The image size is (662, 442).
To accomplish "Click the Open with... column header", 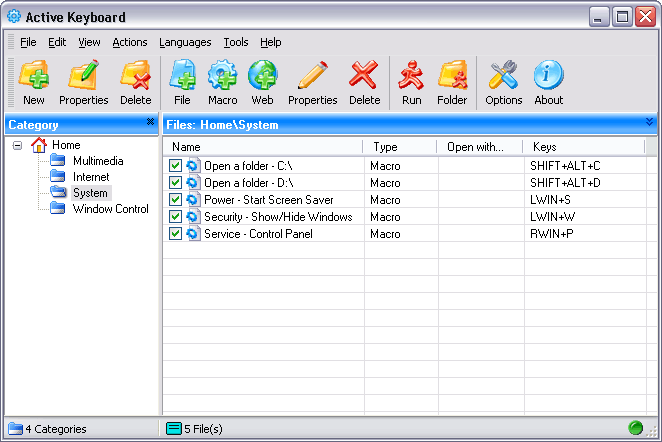I will [x=480, y=147].
